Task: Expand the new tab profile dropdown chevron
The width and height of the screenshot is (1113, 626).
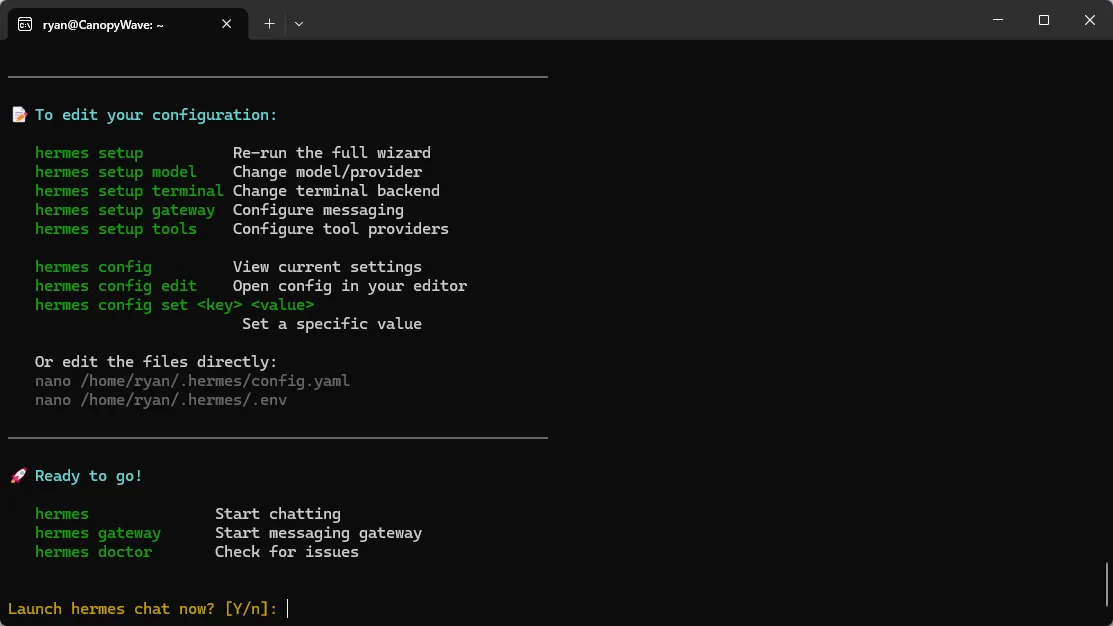Action: coord(299,24)
